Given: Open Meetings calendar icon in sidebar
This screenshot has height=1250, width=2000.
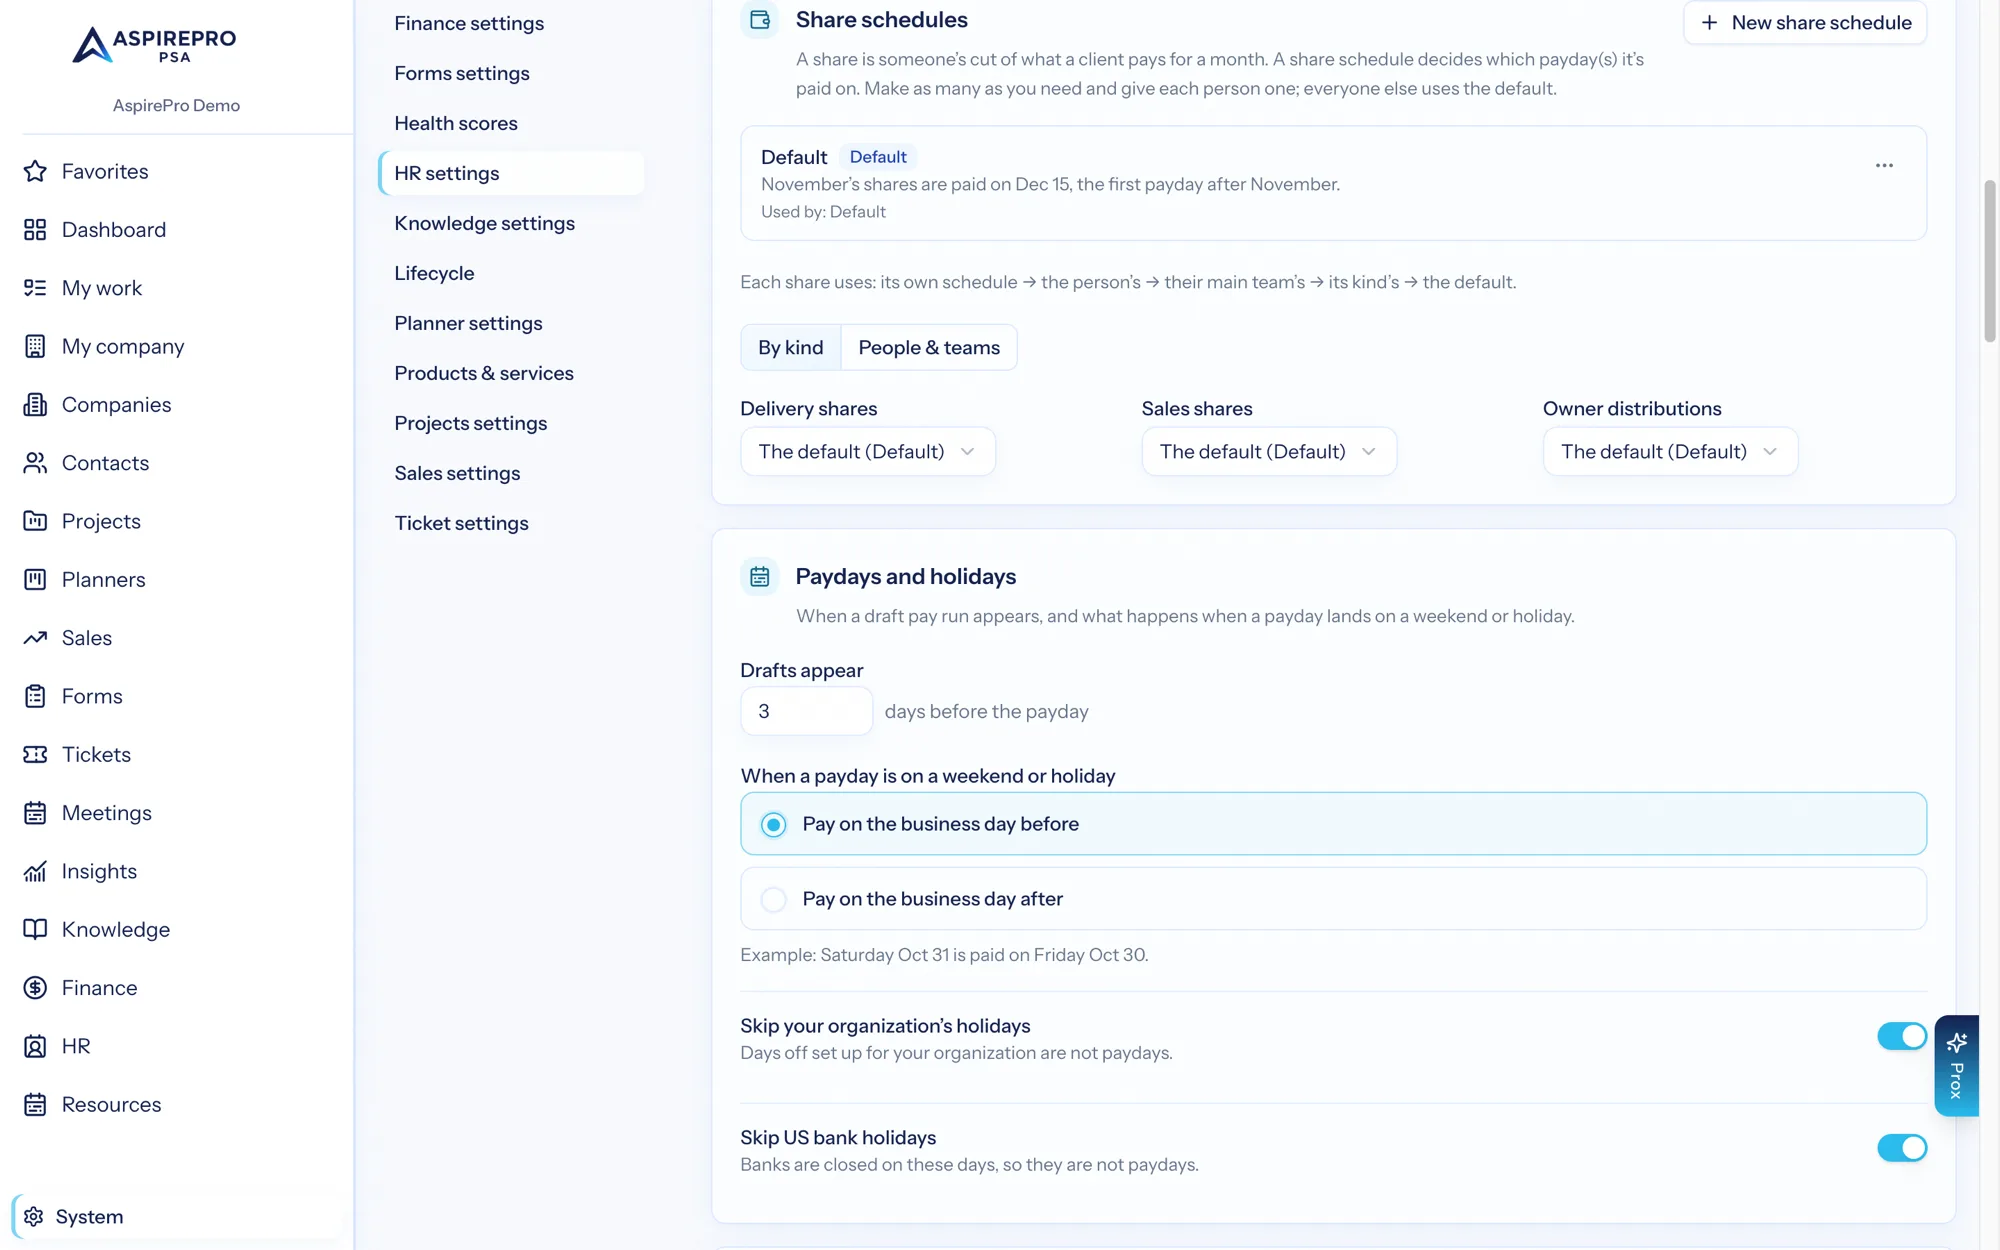Looking at the screenshot, I should pyautogui.click(x=35, y=813).
